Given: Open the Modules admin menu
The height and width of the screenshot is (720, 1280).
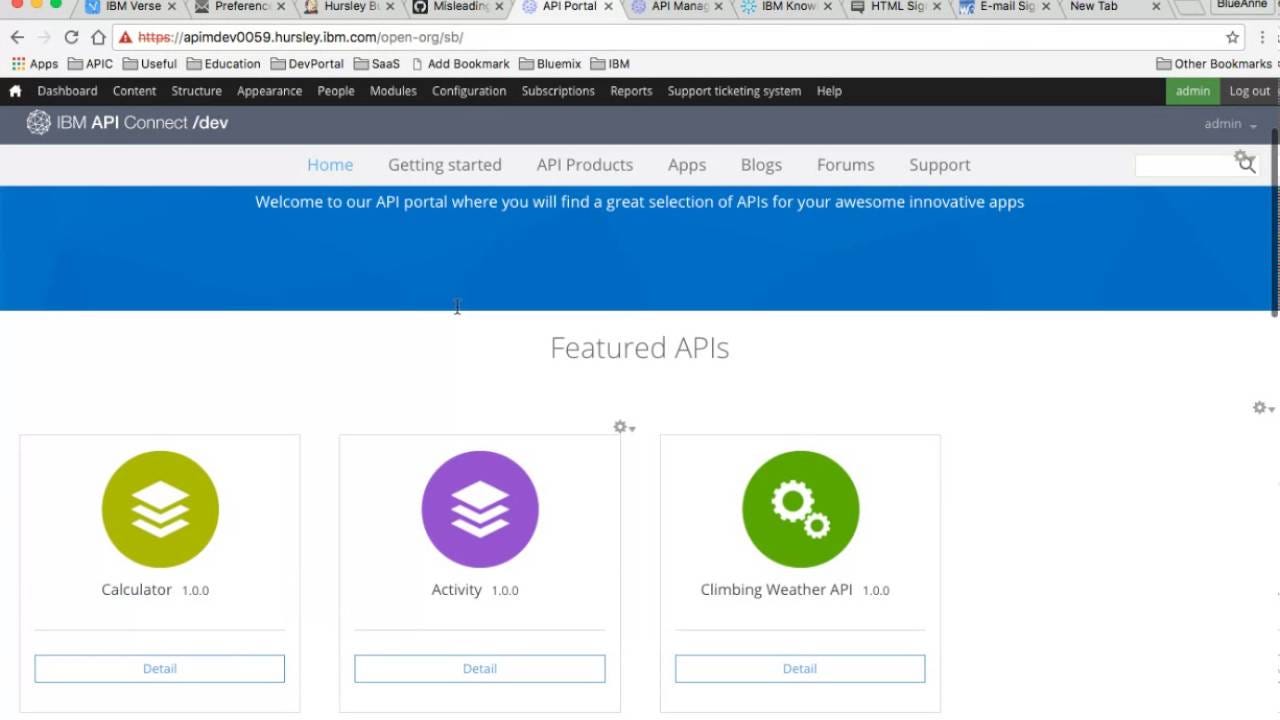Looking at the screenshot, I should 393,91.
